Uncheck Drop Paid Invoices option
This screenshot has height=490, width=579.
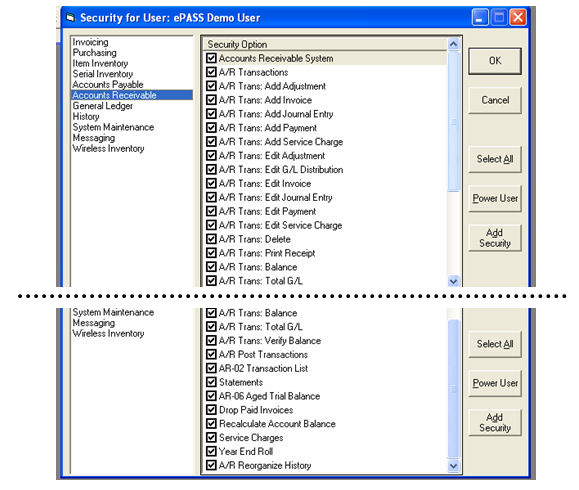point(211,410)
